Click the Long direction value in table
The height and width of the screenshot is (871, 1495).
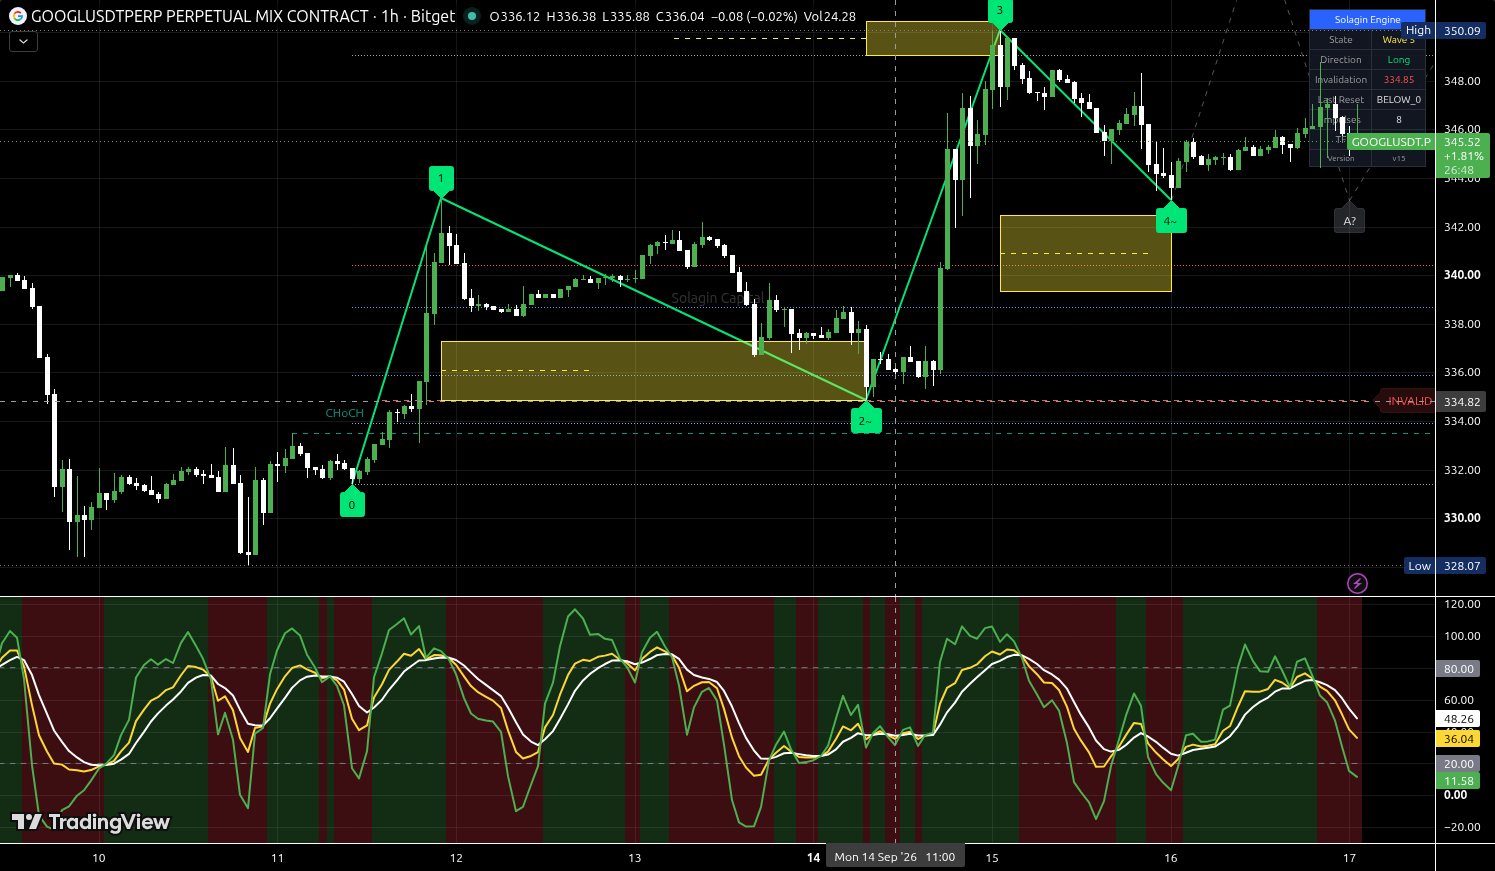pos(1399,60)
